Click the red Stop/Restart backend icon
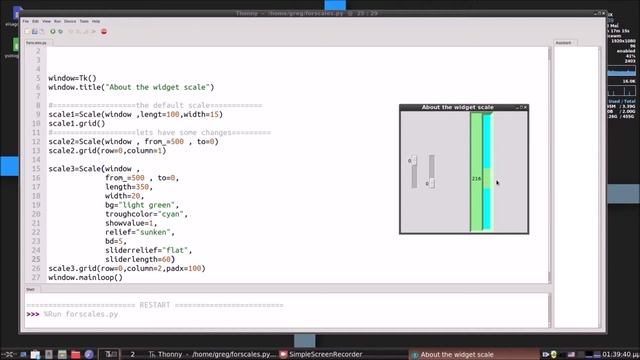Viewport: 640px width, 360px height. click(x=104, y=31)
